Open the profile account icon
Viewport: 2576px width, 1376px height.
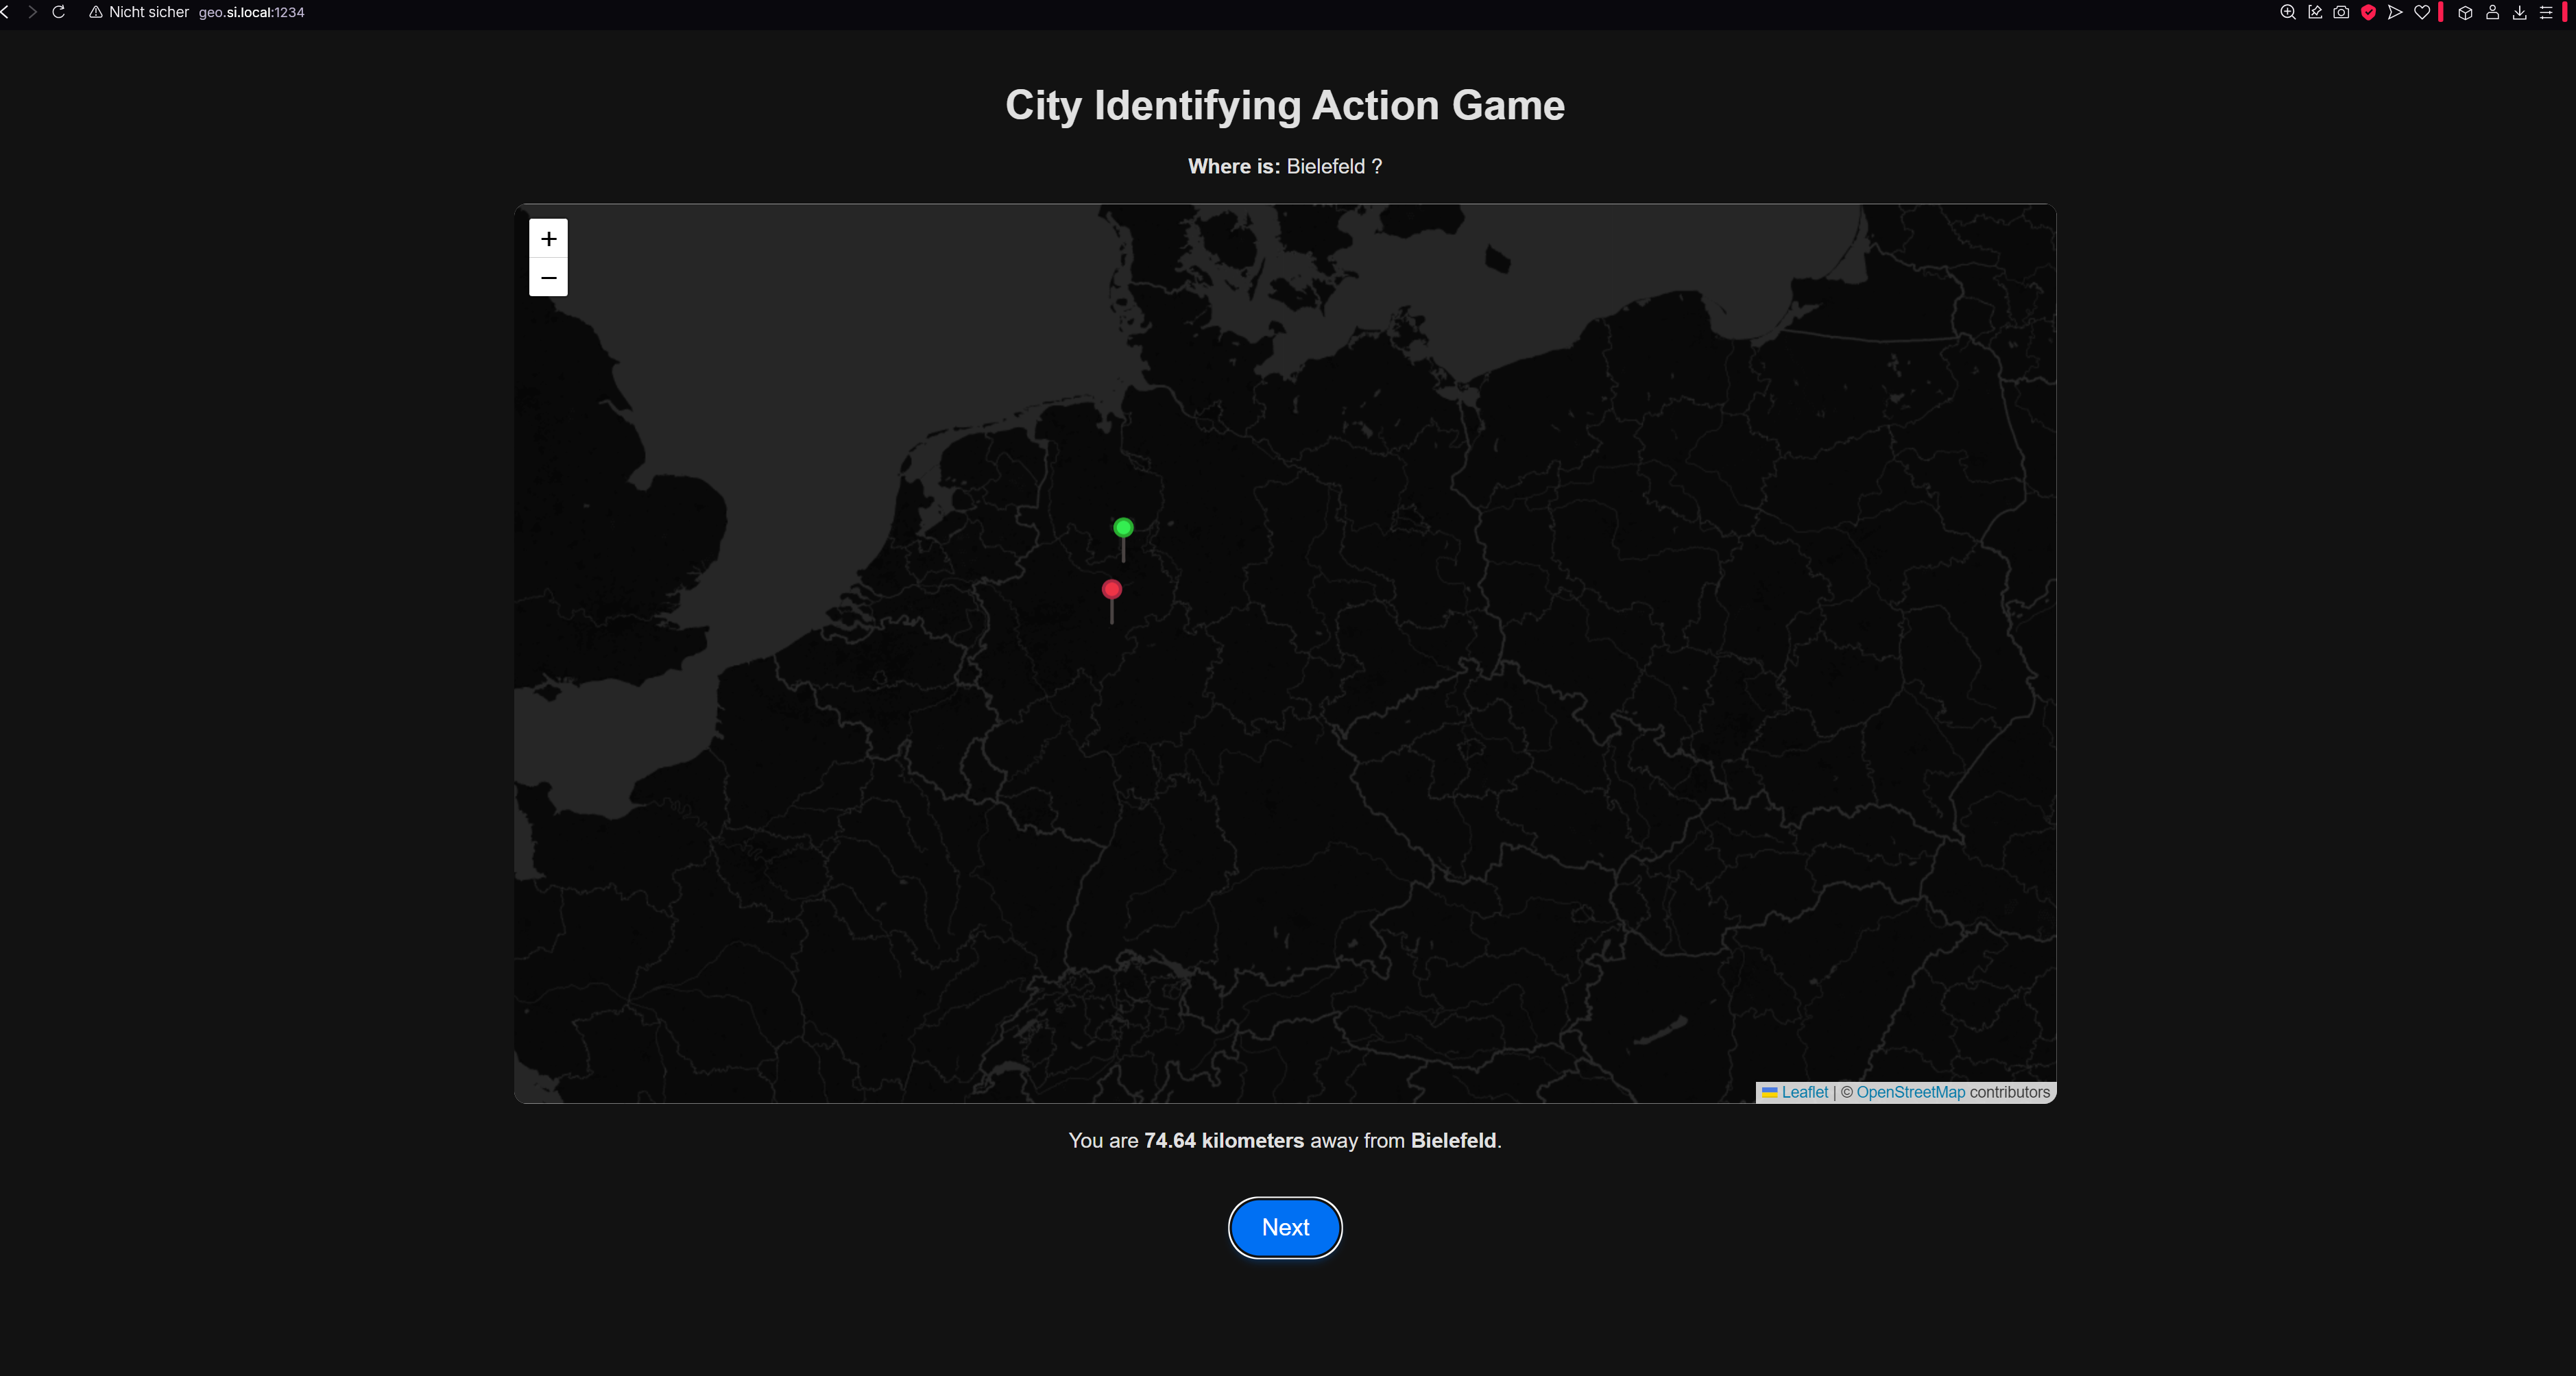click(x=2492, y=12)
